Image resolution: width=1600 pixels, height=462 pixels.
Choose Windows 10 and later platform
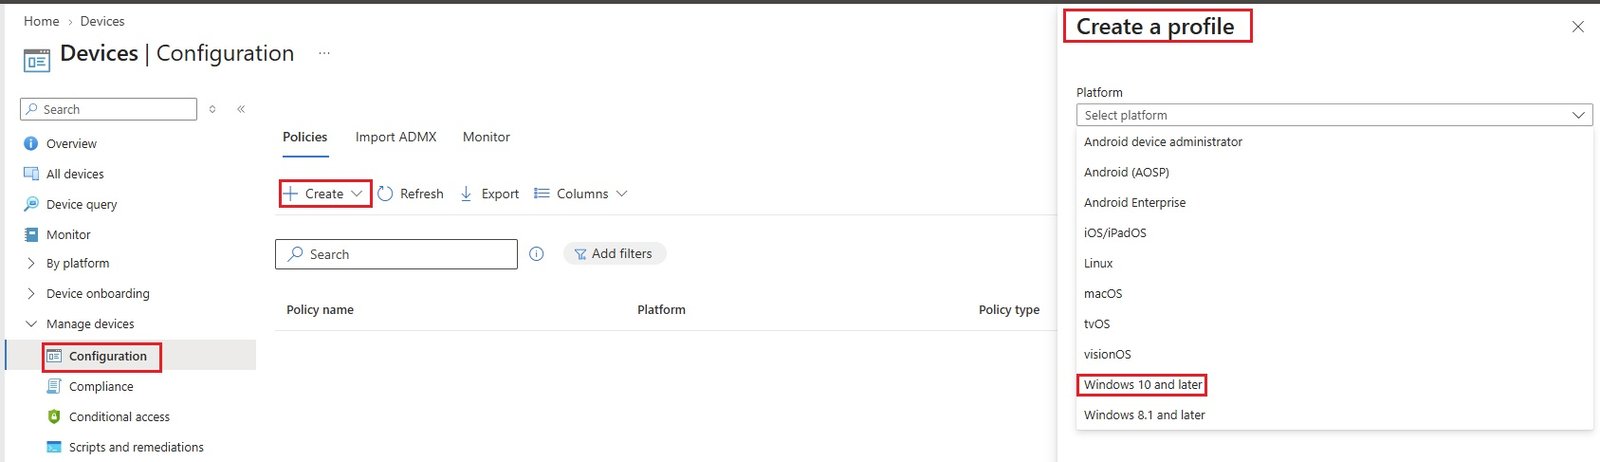click(1143, 385)
